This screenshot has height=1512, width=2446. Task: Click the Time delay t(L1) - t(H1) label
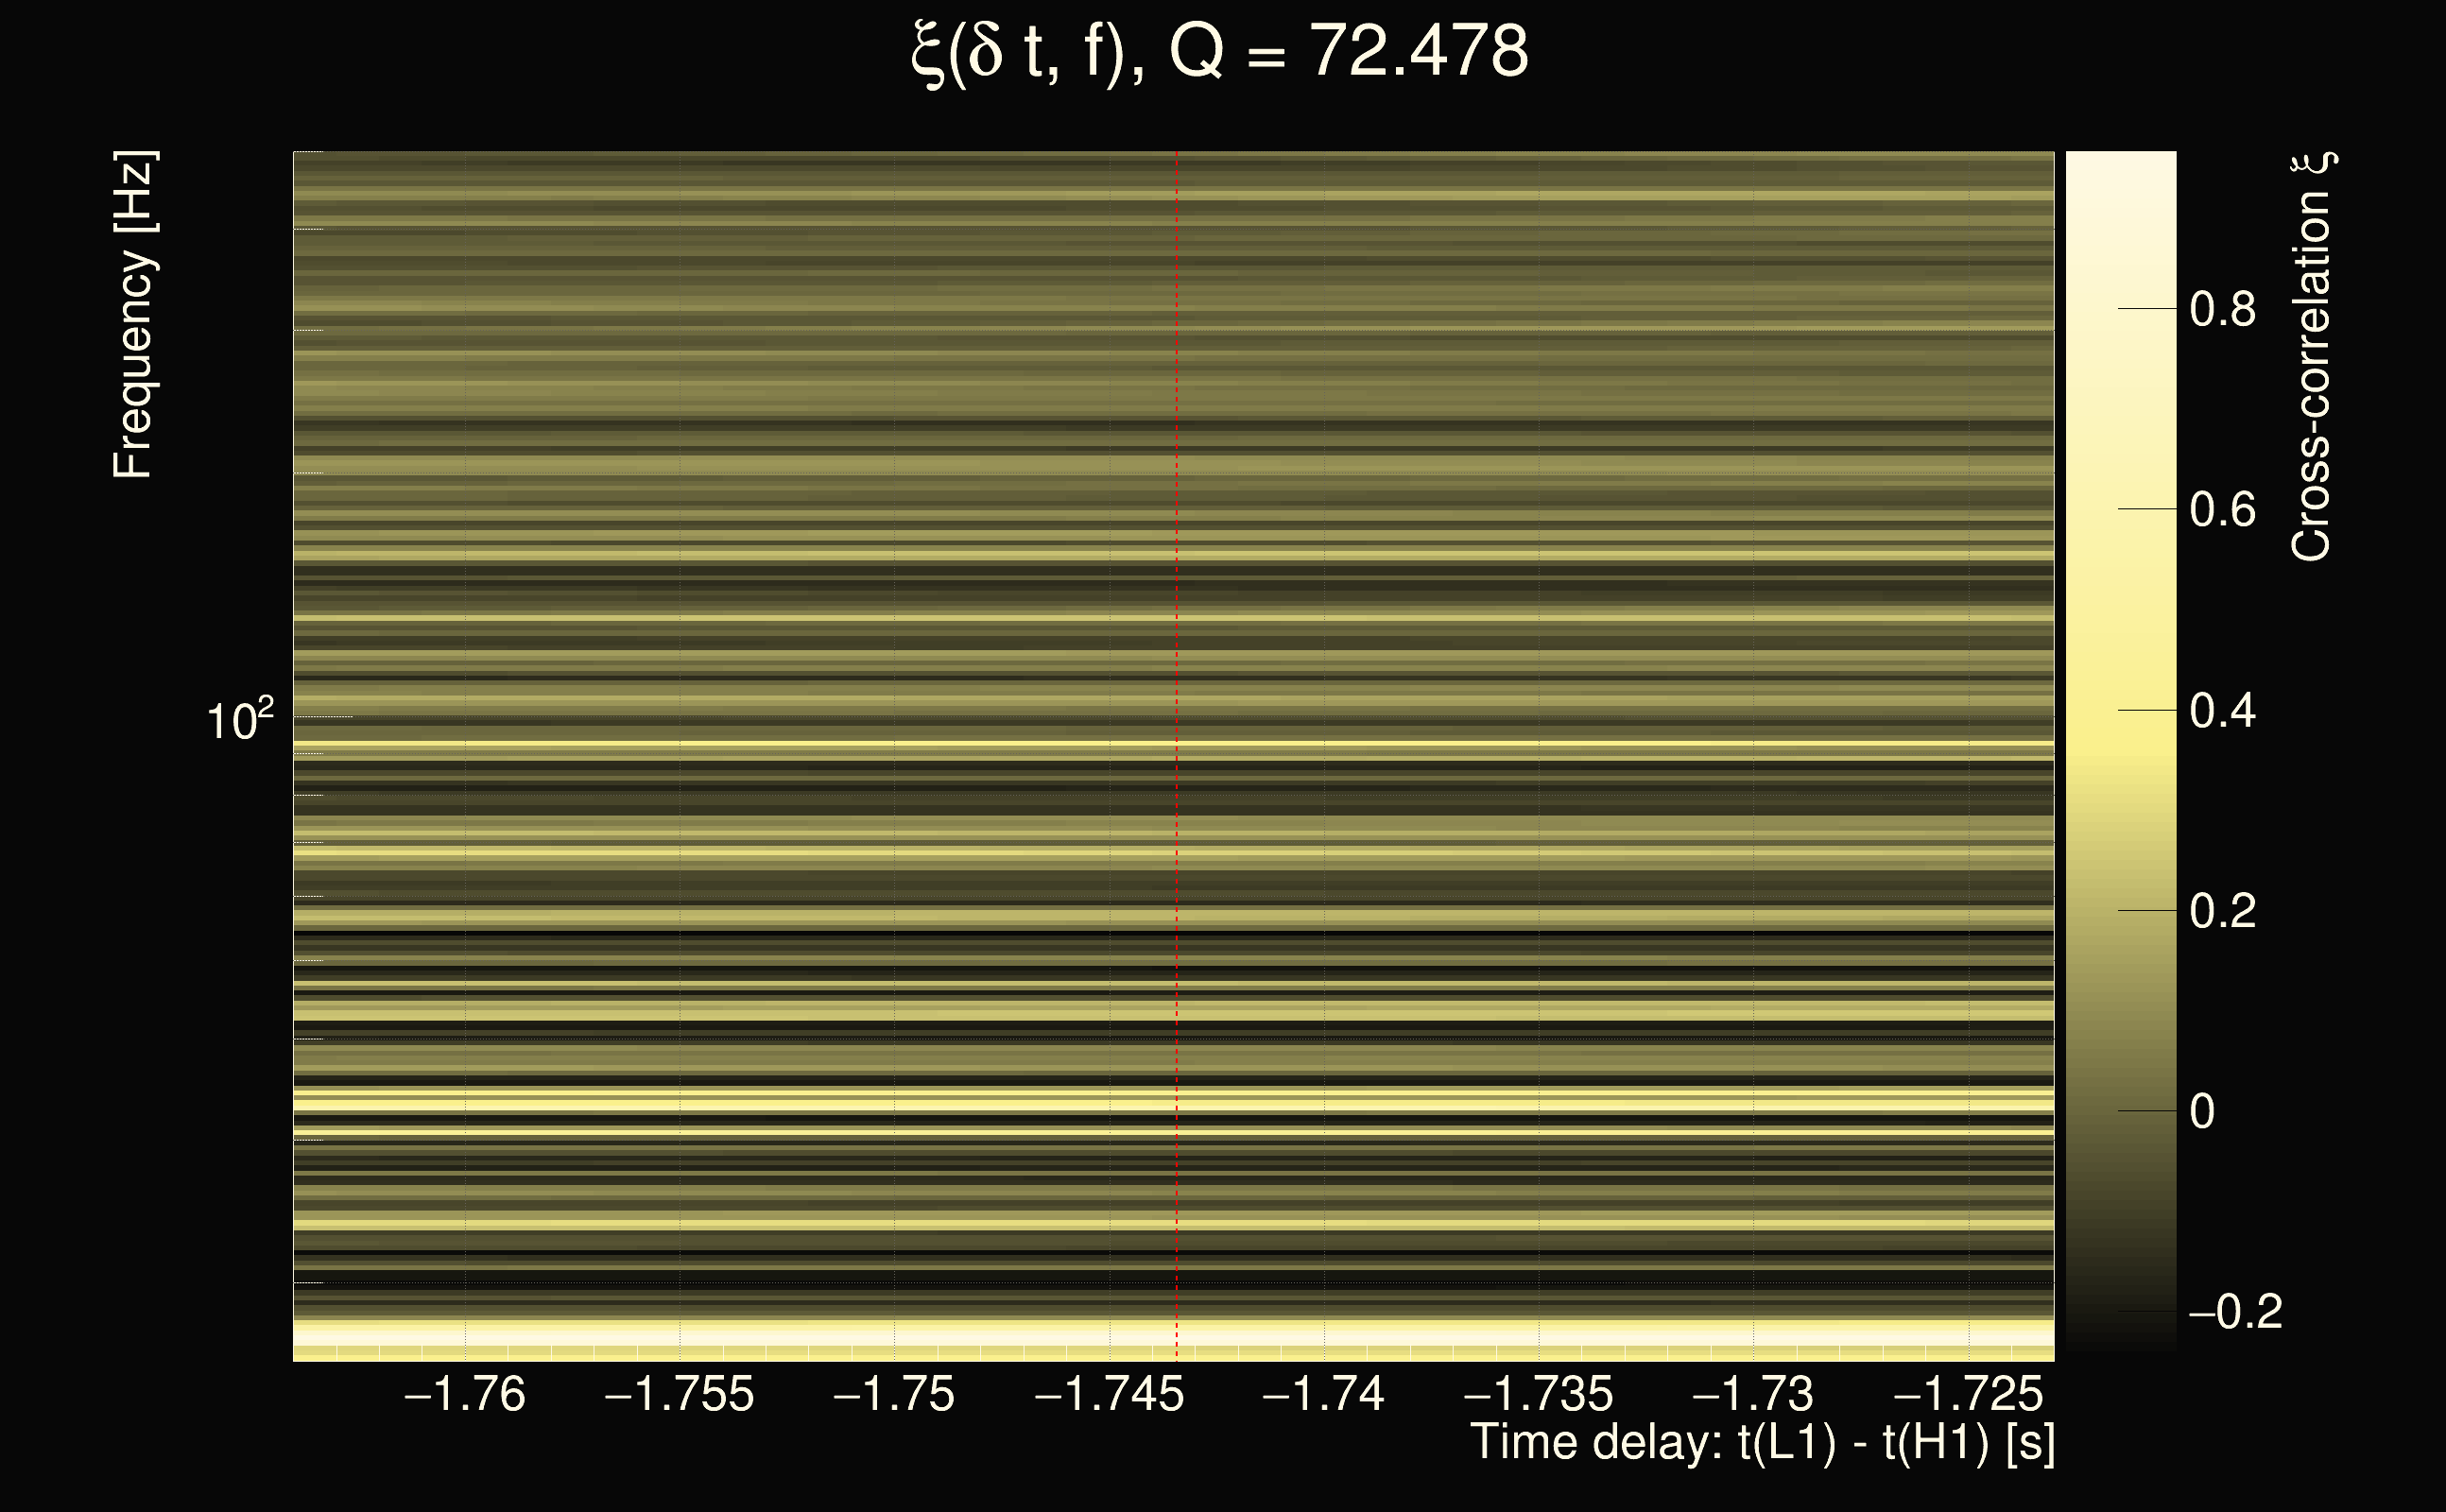pyautogui.click(x=1762, y=1443)
